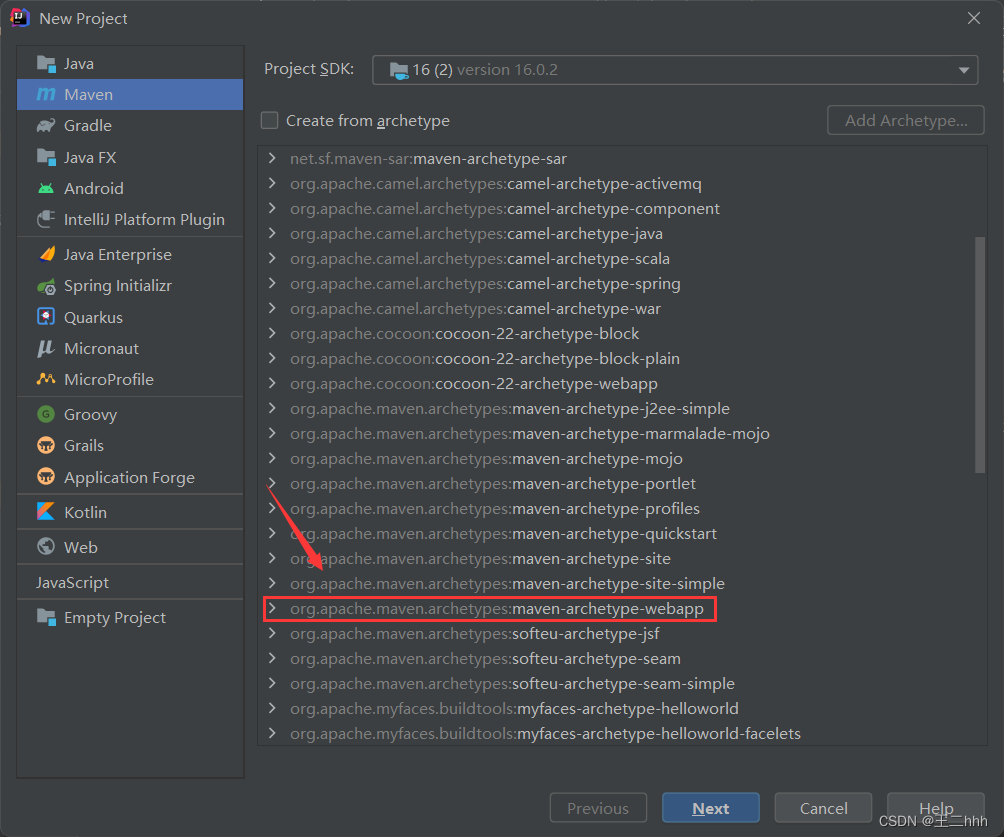Image resolution: width=1004 pixels, height=837 pixels.
Task: Click the Application Forge icon
Action: [x=46, y=477]
